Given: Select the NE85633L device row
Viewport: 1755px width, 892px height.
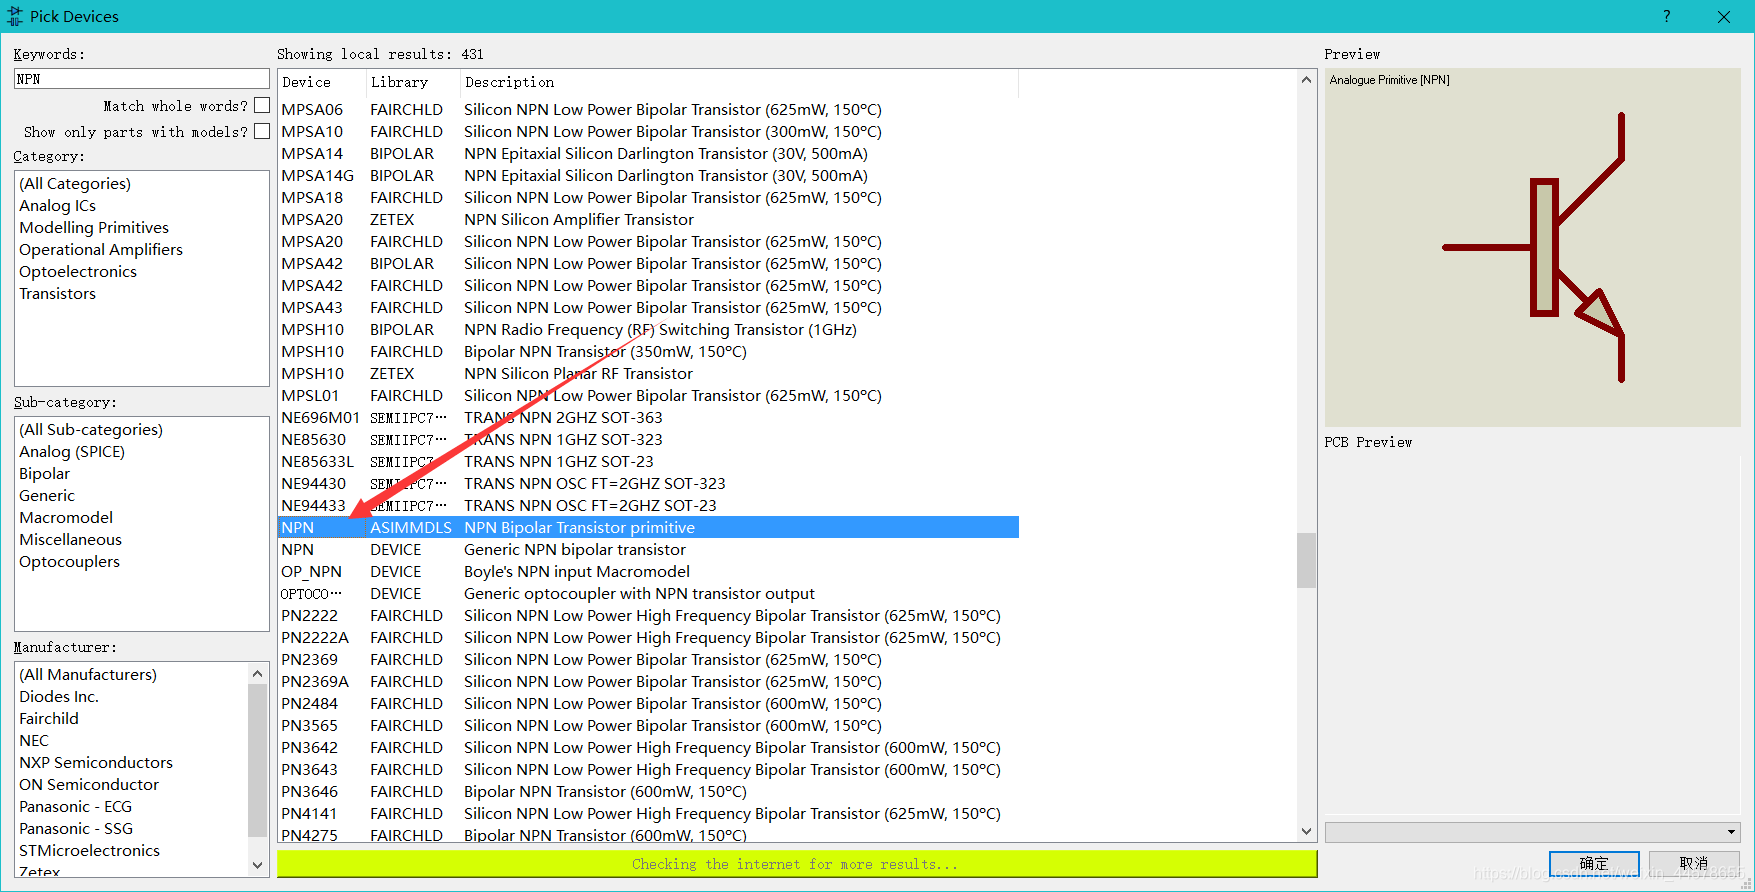Looking at the screenshot, I should click(648, 461).
